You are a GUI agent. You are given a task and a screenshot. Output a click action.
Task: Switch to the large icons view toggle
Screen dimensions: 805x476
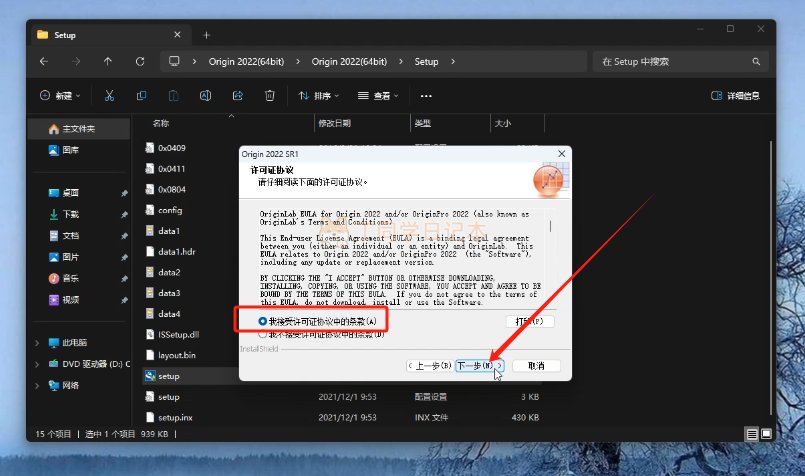(x=767, y=434)
